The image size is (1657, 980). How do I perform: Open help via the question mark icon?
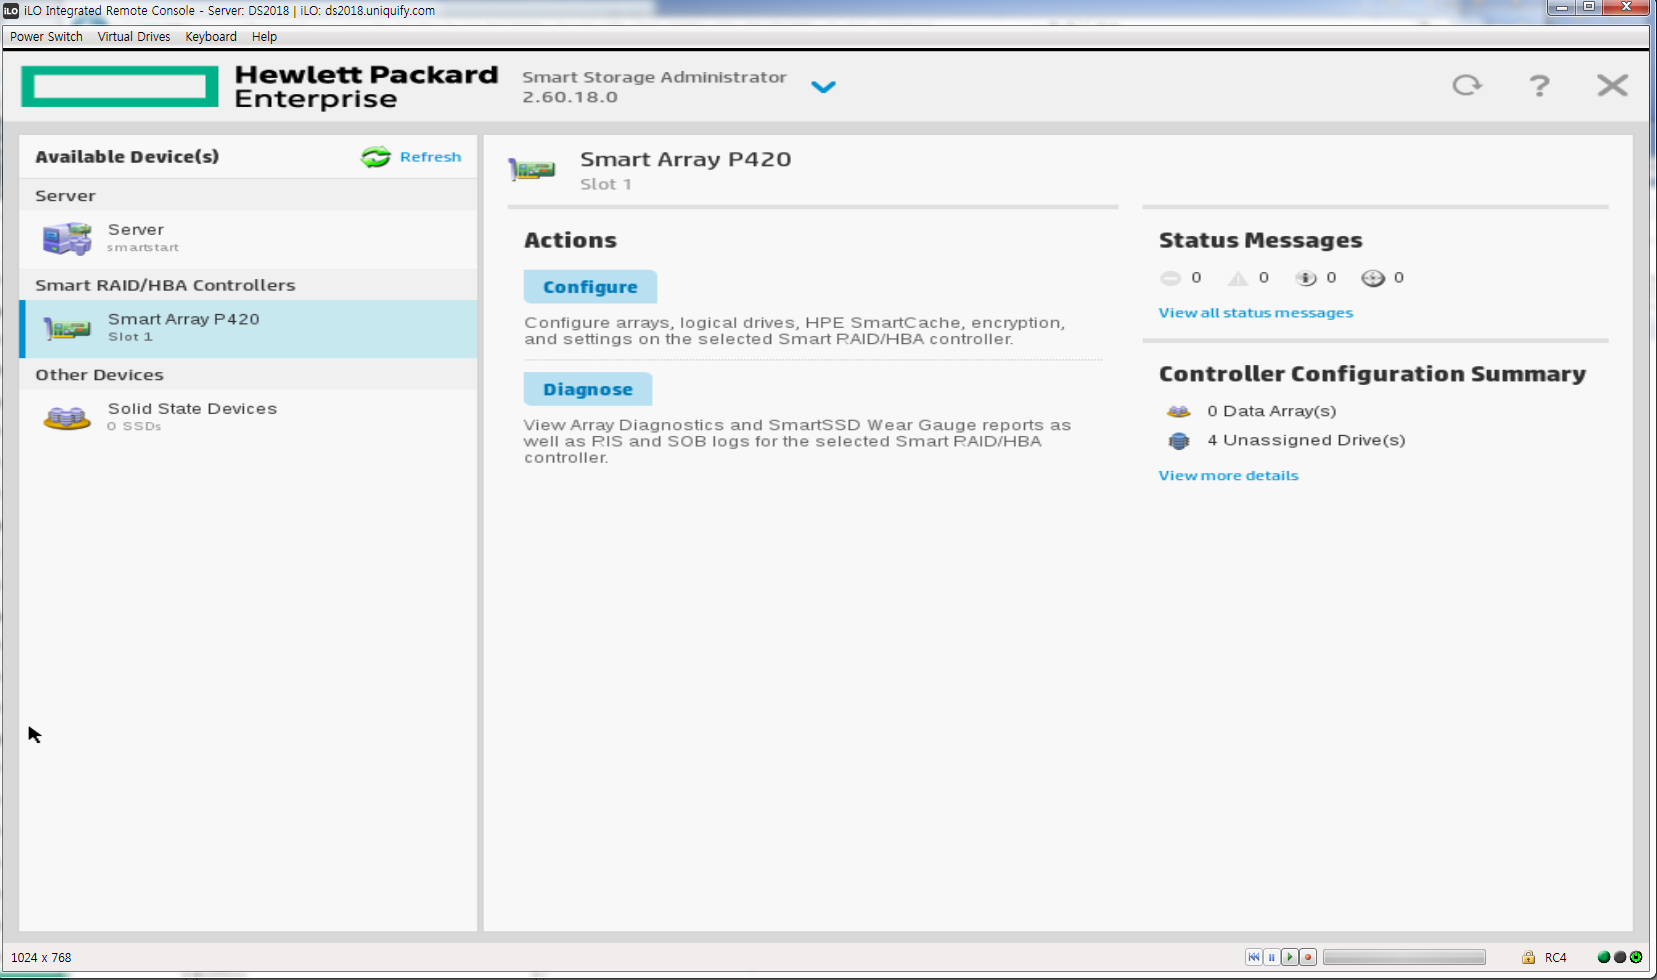point(1540,85)
